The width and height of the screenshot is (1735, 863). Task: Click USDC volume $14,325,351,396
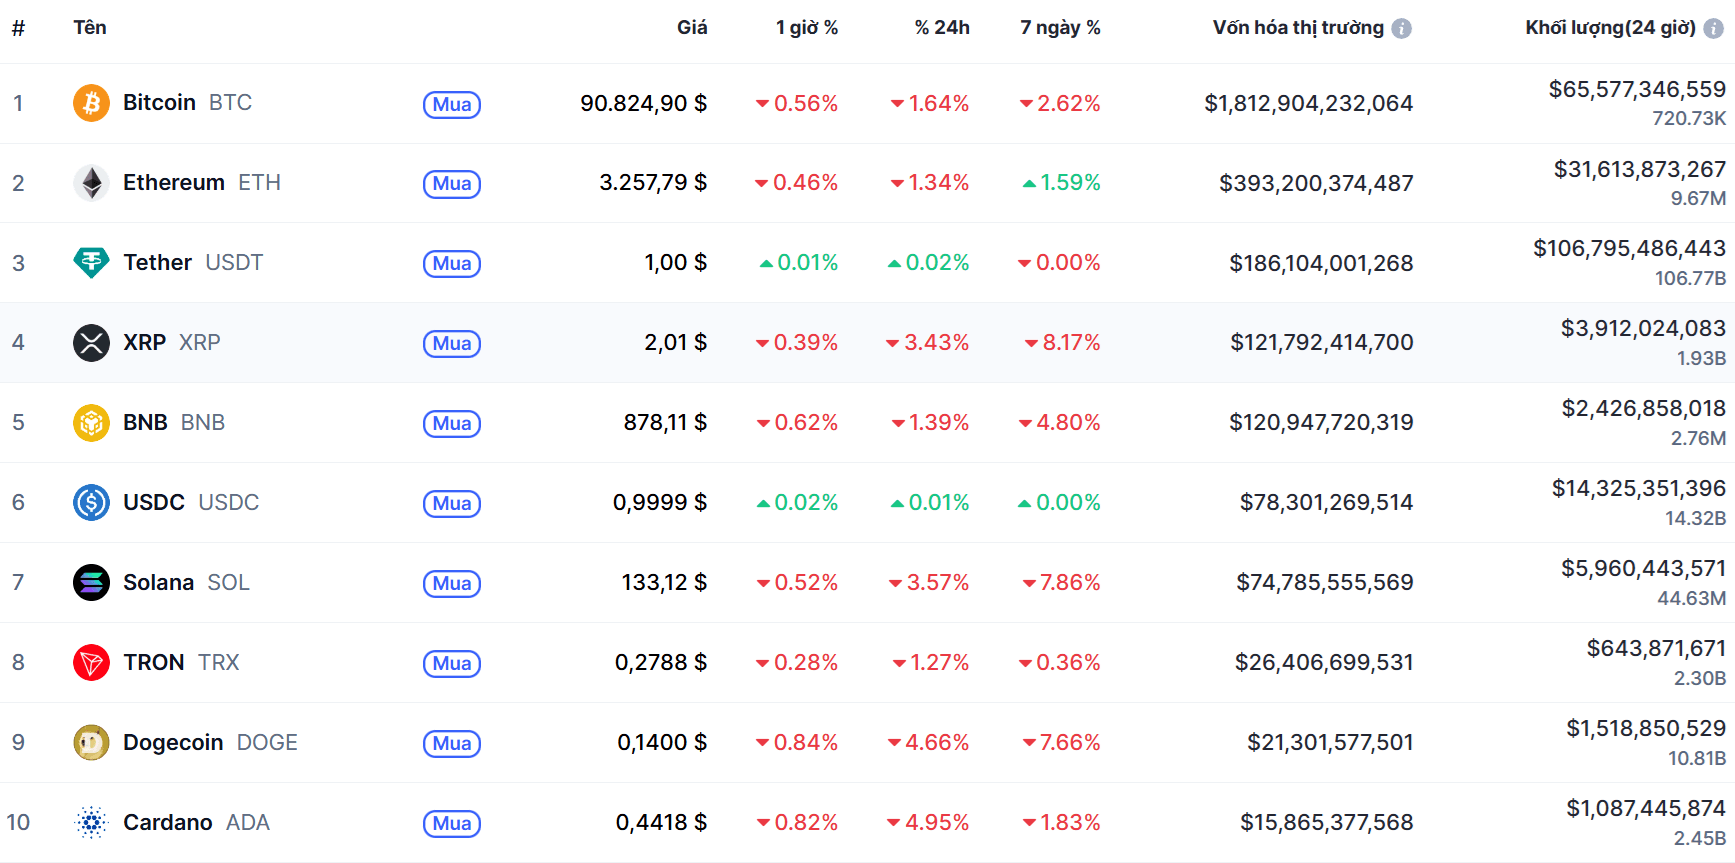(x=1638, y=488)
